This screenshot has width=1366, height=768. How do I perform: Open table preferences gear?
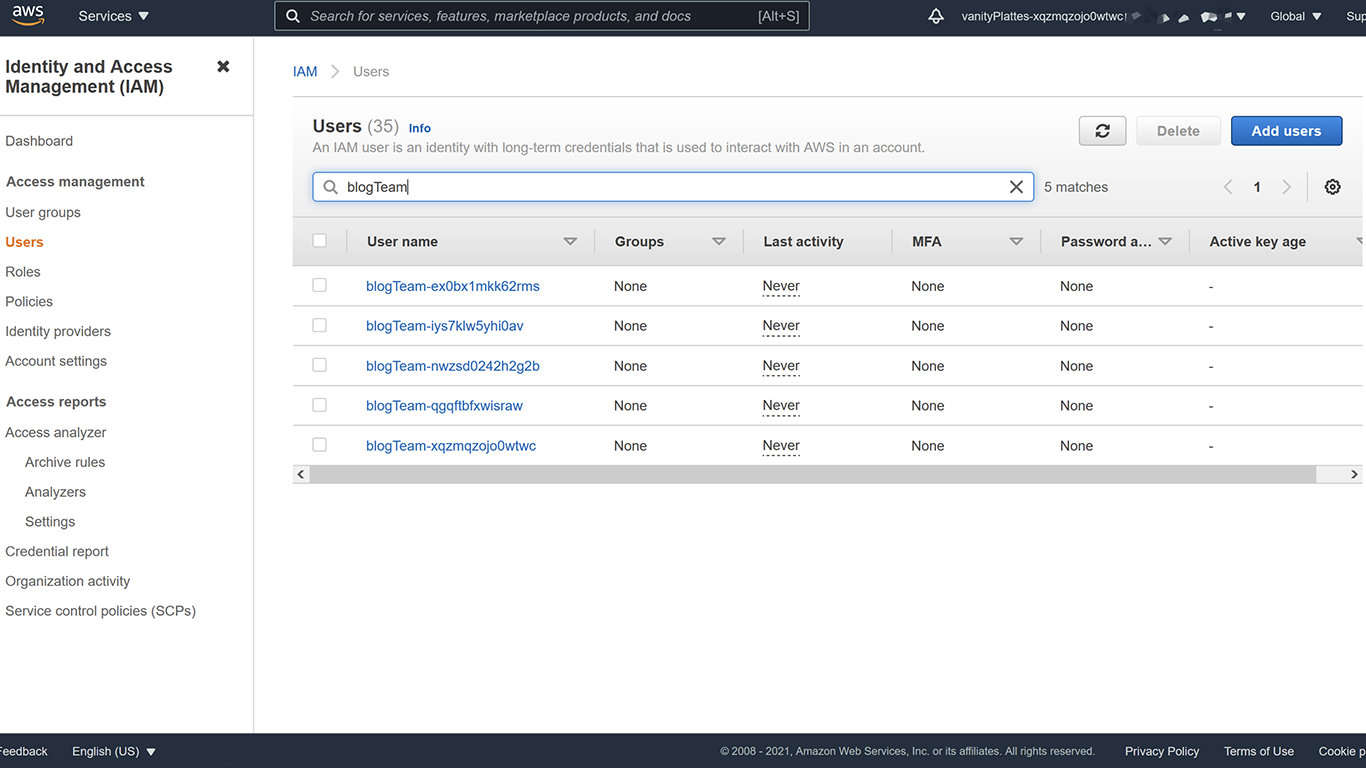1332,187
